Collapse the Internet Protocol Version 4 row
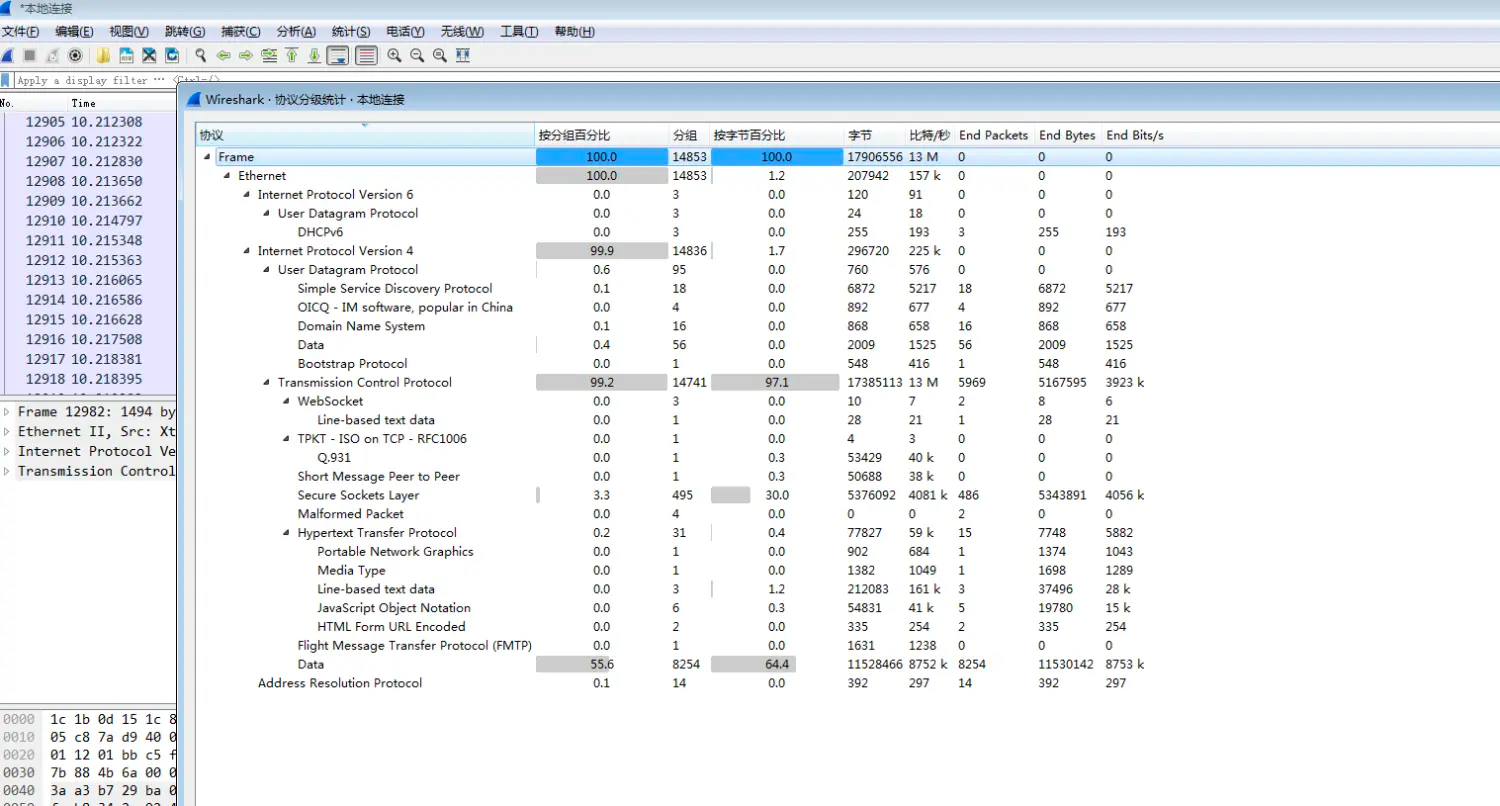 [x=245, y=251]
